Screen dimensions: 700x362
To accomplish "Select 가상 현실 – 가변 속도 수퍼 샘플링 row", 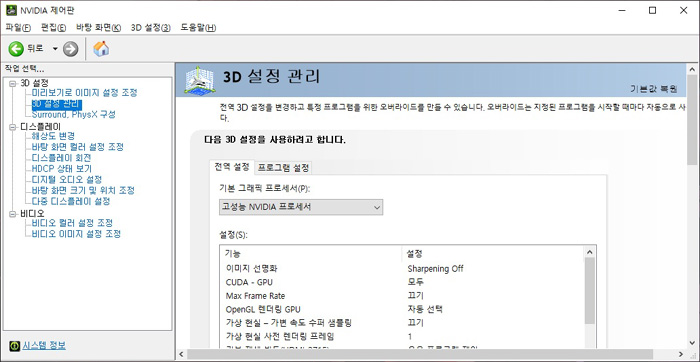I will (x=402, y=323).
